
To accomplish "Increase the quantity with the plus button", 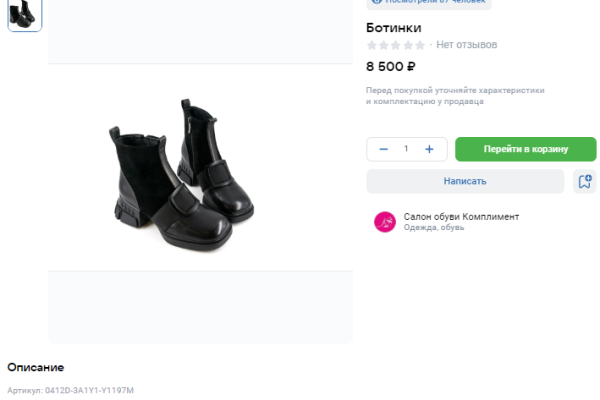I will coord(429,149).
